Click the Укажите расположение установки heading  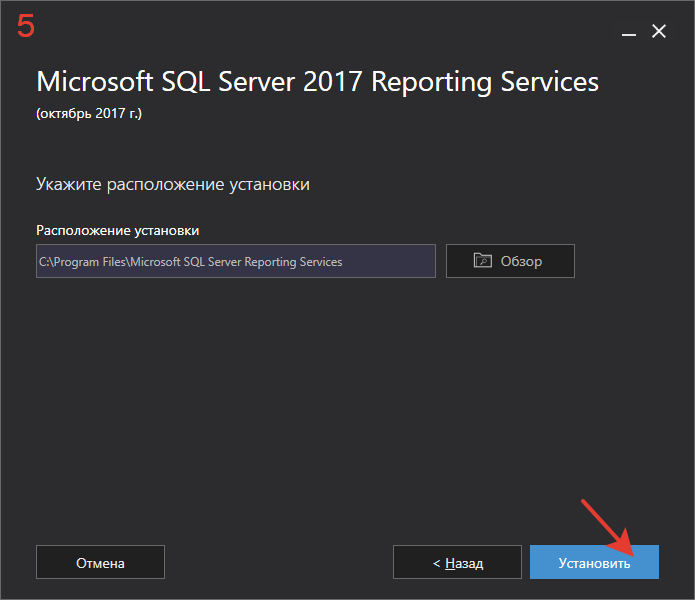coord(173,184)
